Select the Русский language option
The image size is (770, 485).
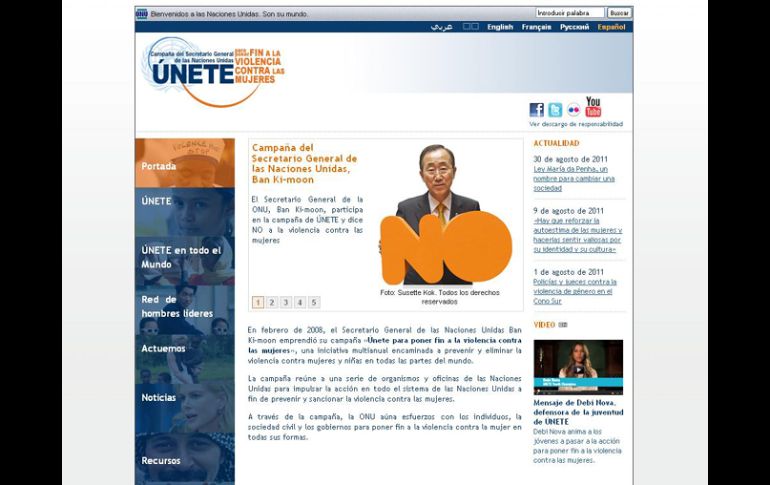[574, 27]
